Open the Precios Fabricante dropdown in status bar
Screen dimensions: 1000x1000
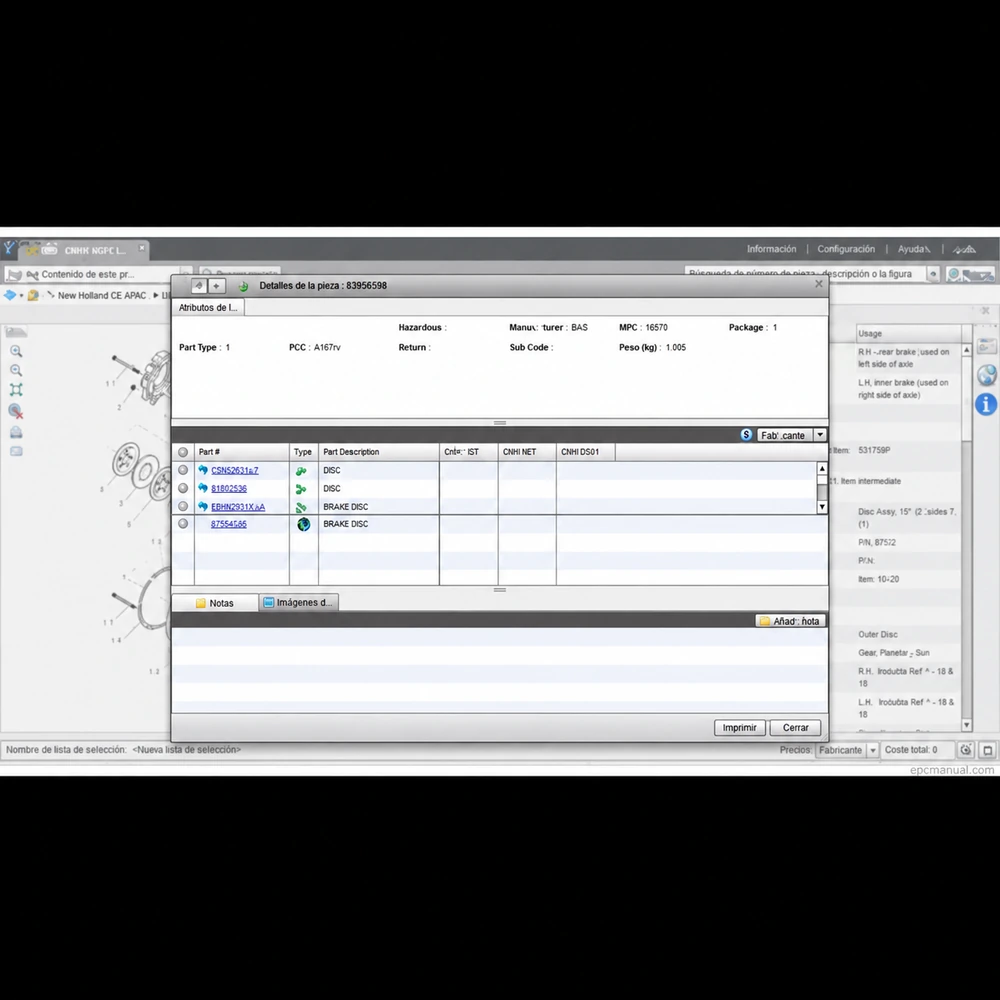(872, 750)
